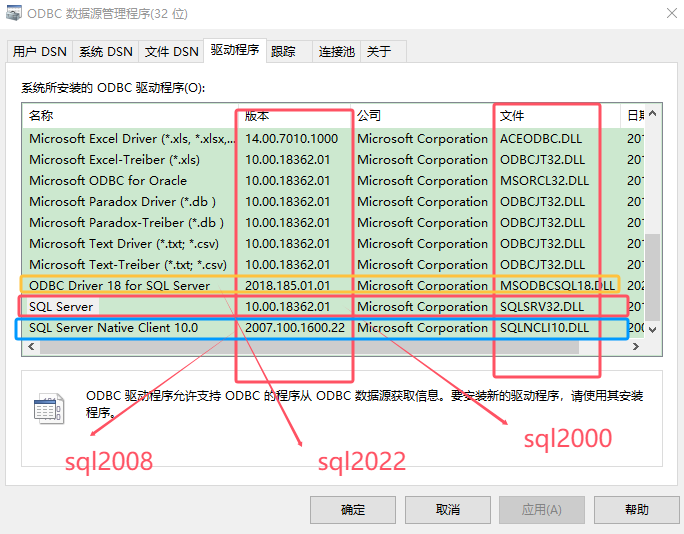Select Microsoft Paradox Driver (*.db ) row

tap(333, 202)
